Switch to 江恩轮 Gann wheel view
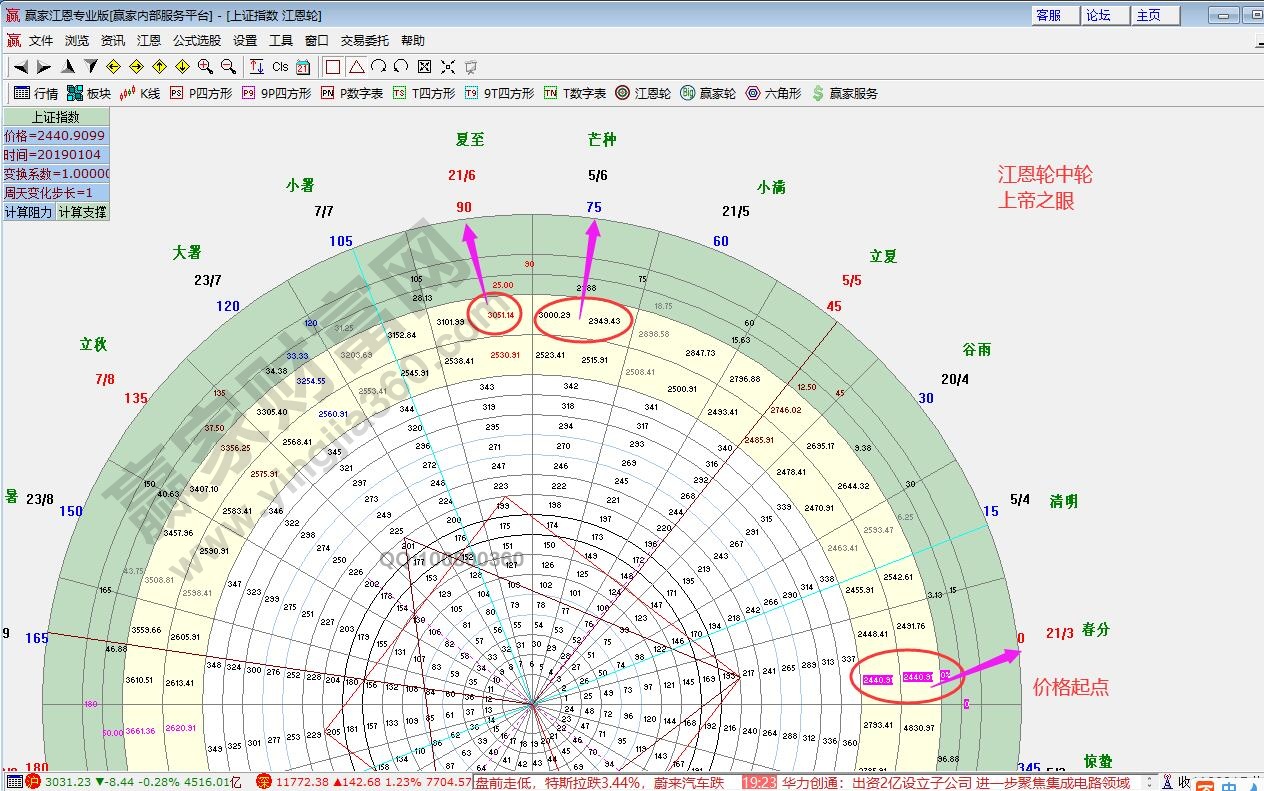The image size is (1264, 791). pos(642,93)
